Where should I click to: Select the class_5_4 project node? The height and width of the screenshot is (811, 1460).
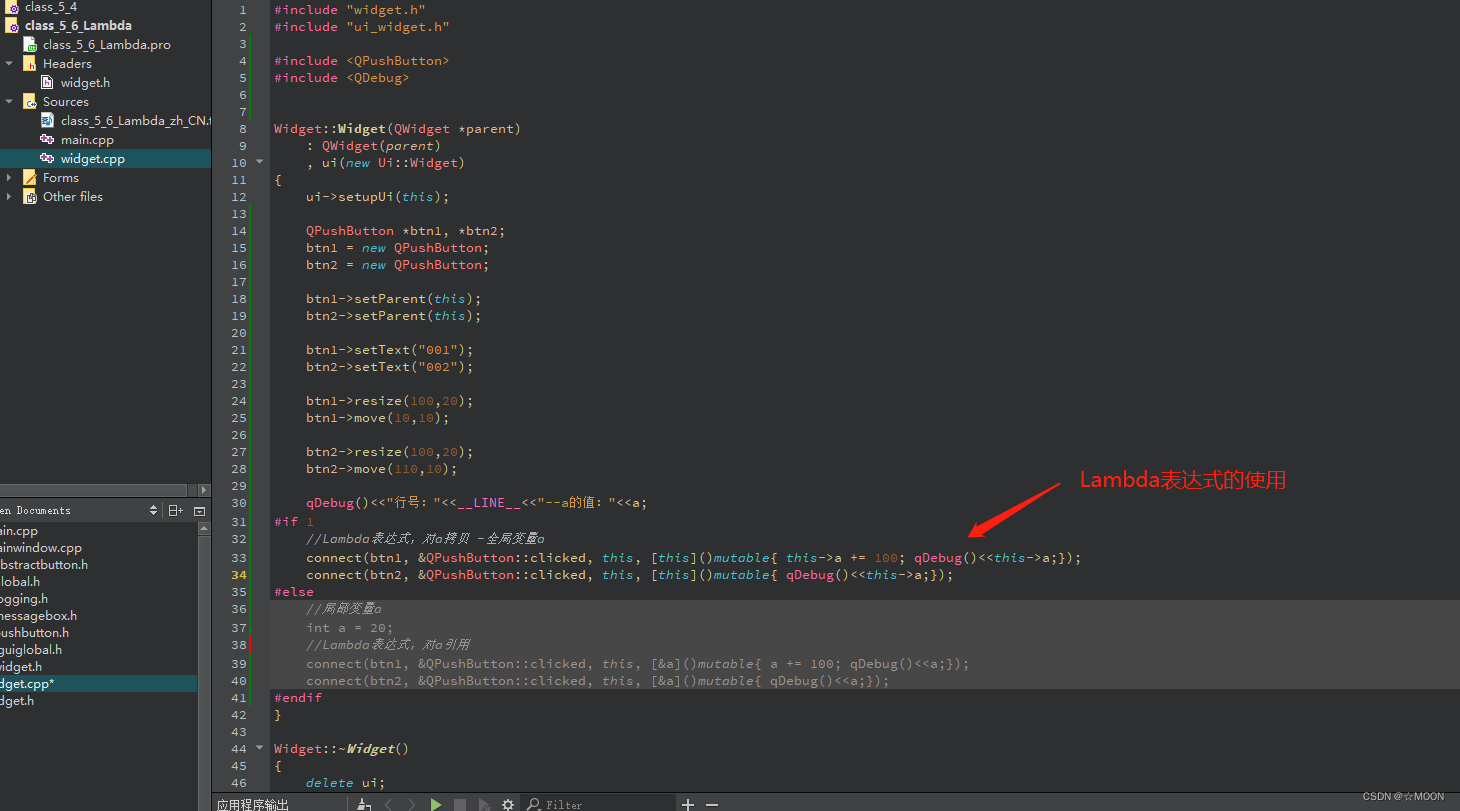tap(51, 7)
